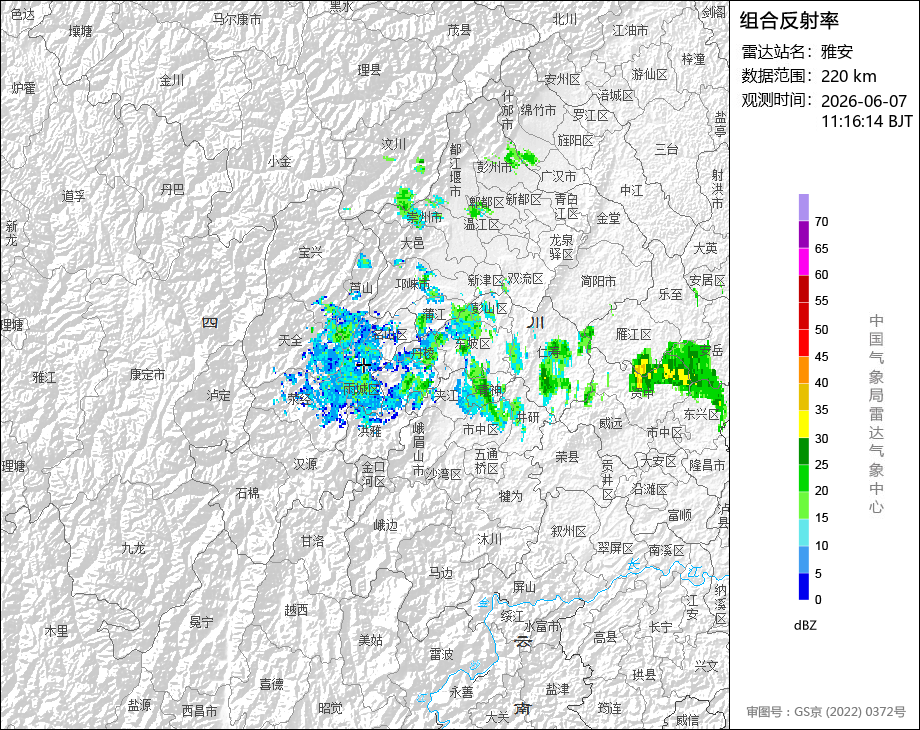Click the 长江 river label in blue

pos(664,568)
